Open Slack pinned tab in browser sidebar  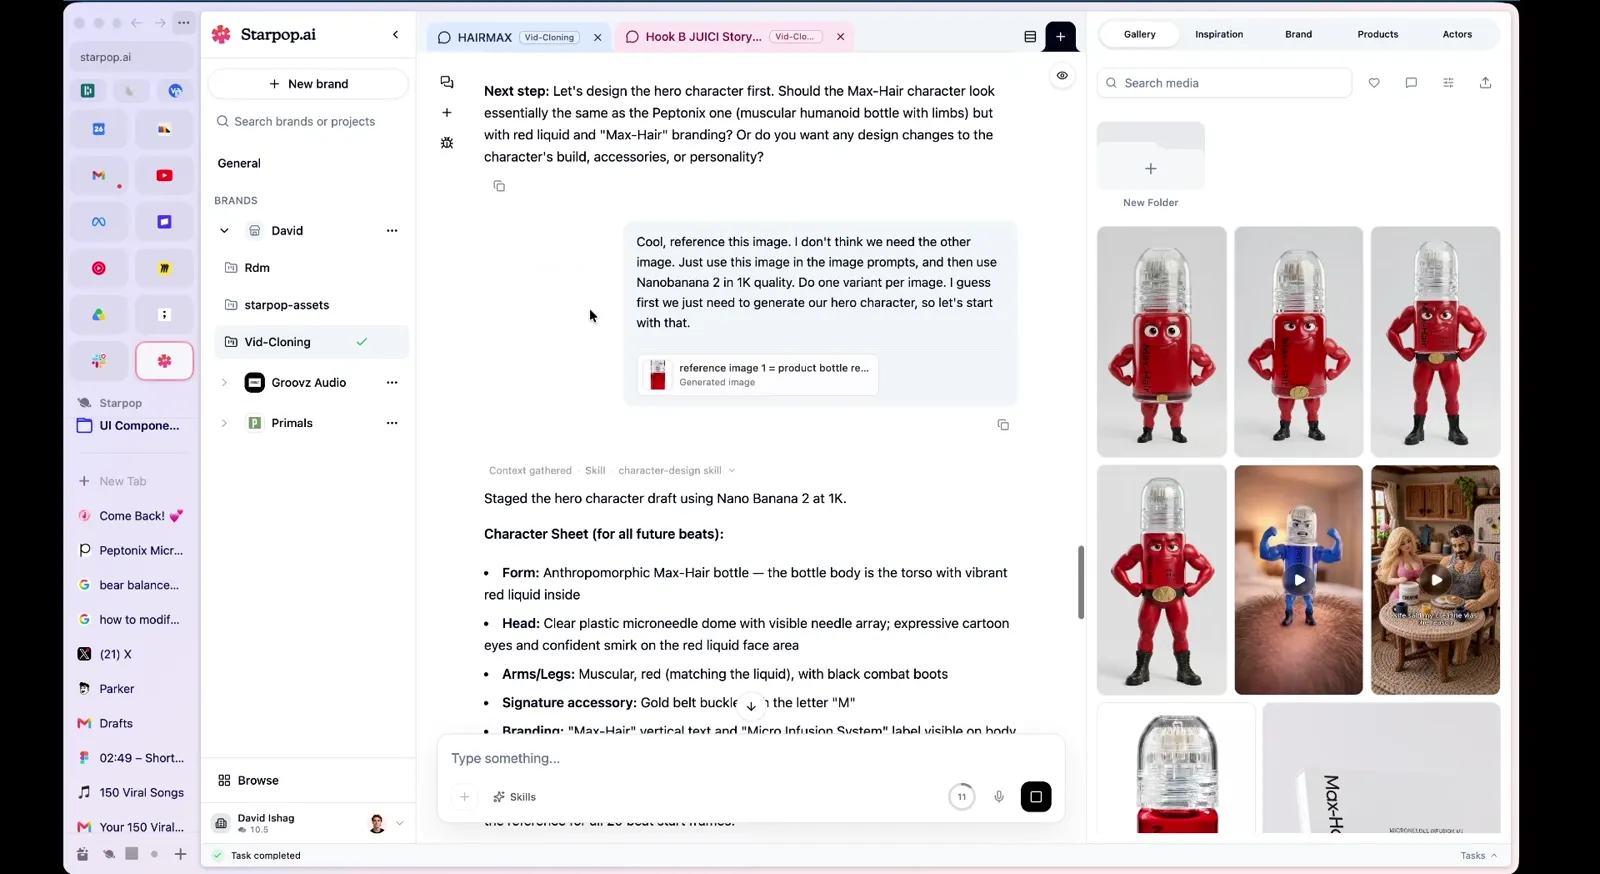pyautogui.click(x=99, y=361)
